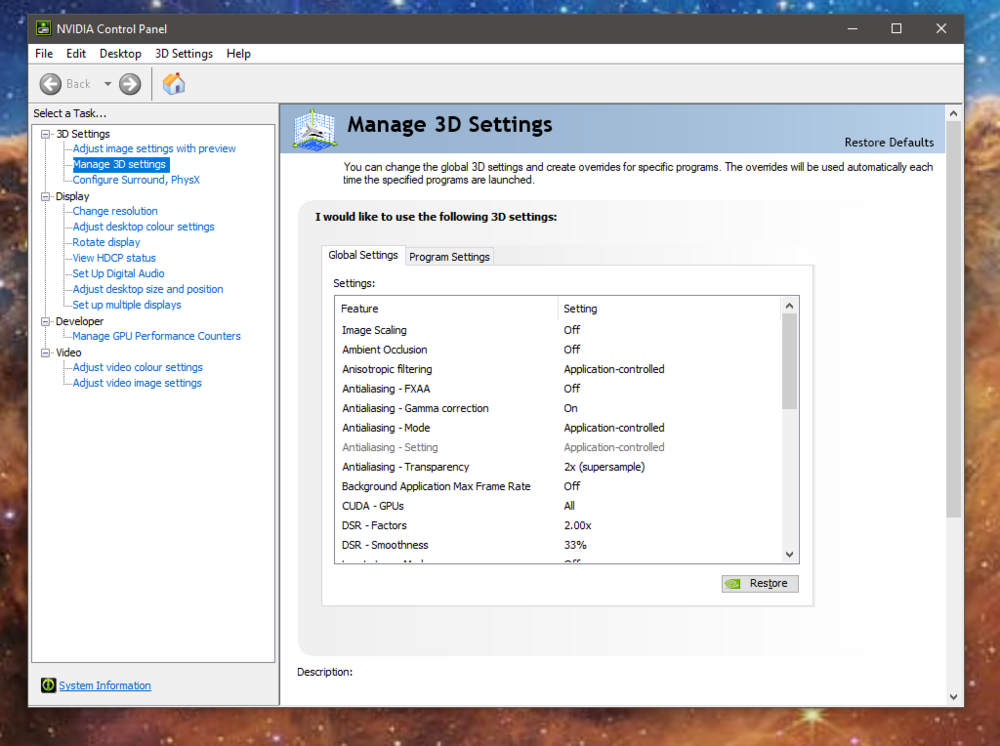The height and width of the screenshot is (746, 1000).
Task: Open the Edit menu
Action: [76, 54]
